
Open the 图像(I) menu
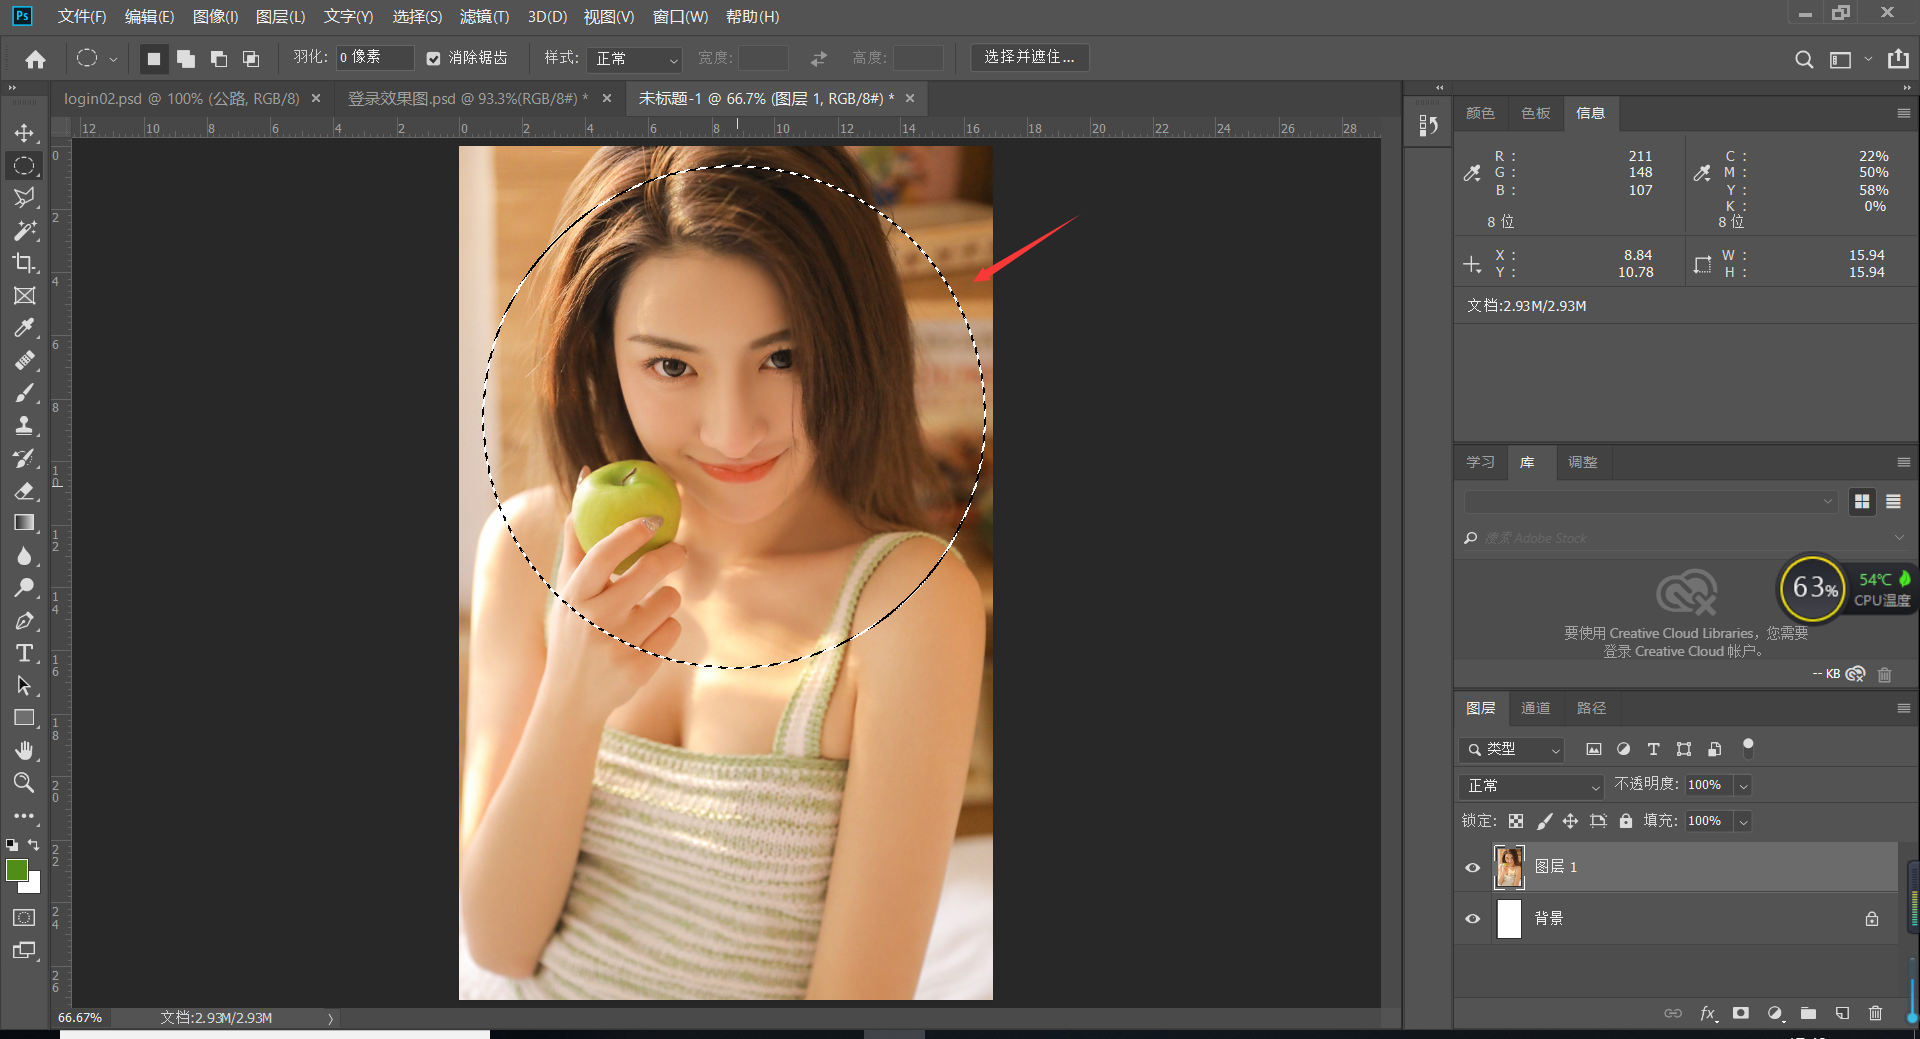pyautogui.click(x=215, y=17)
